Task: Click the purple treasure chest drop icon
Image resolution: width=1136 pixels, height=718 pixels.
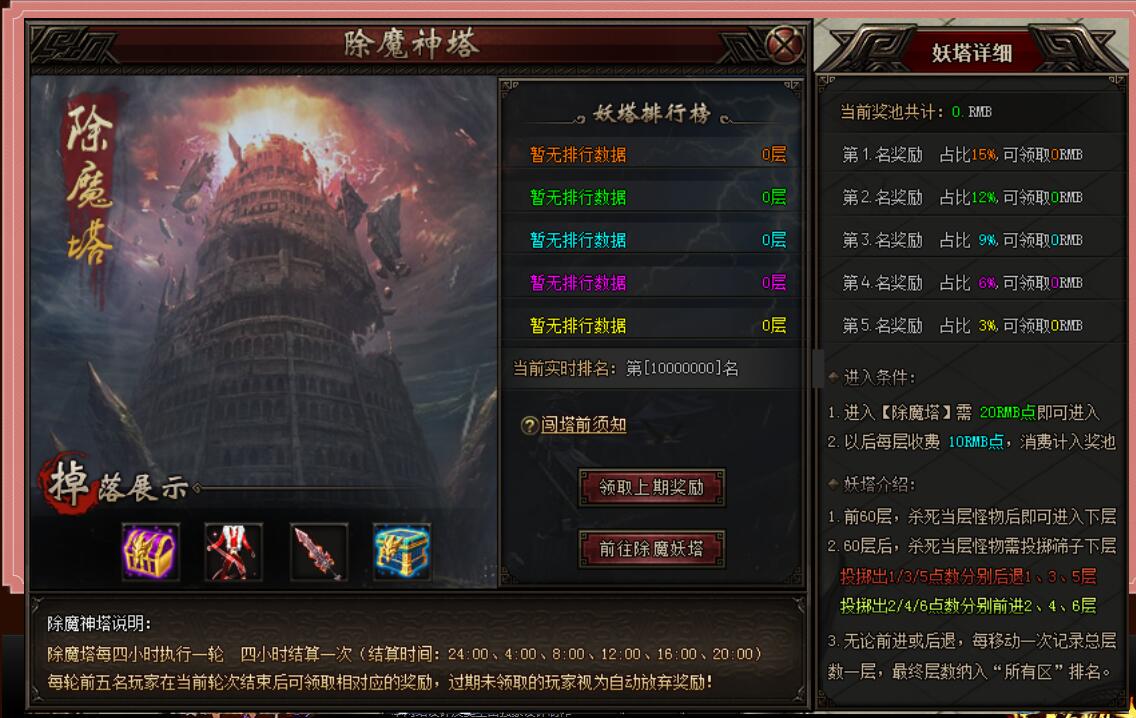Action: [x=150, y=552]
